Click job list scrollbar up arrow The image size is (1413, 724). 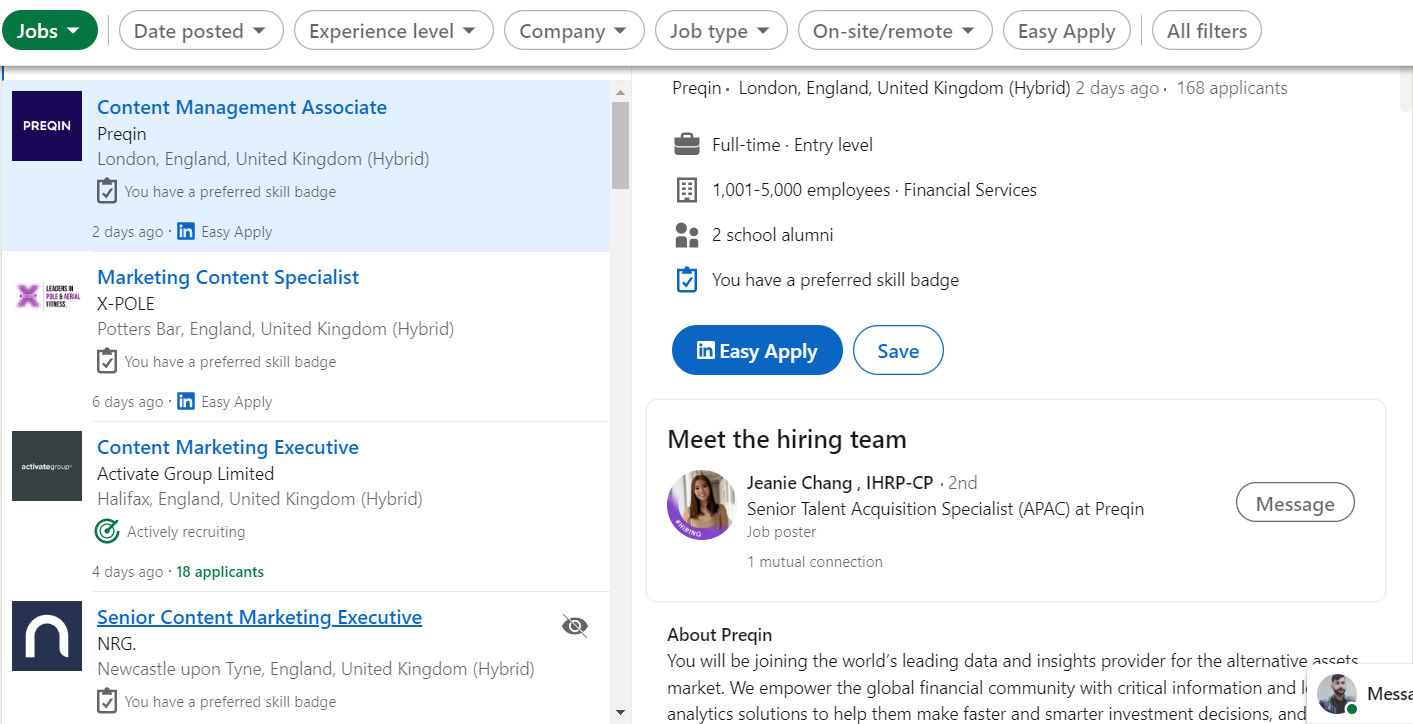[x=620, y=92]
